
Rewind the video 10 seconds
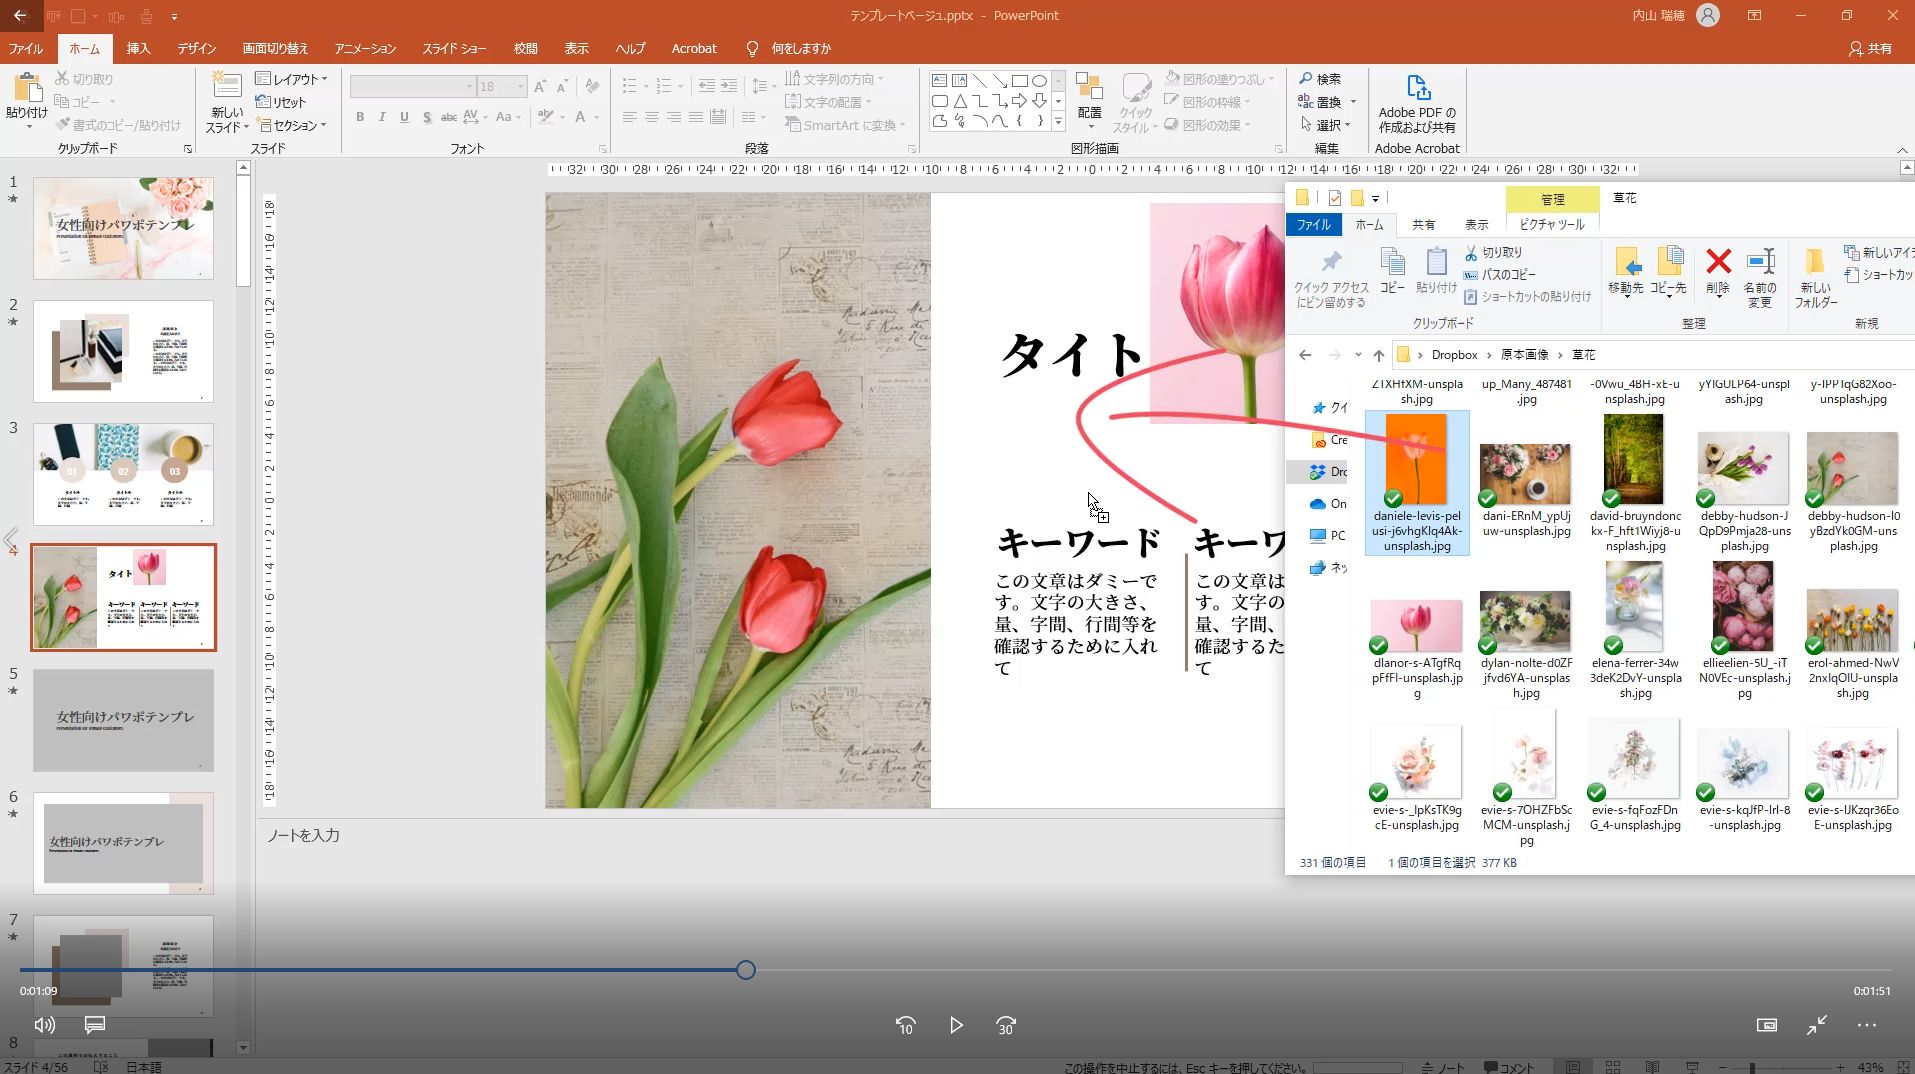point(905,1025)
